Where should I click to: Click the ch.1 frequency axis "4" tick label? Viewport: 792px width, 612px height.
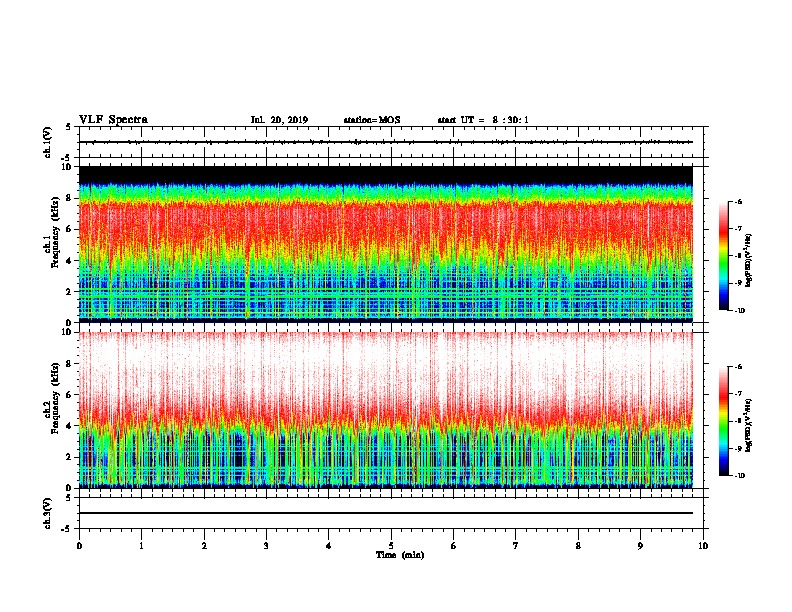click(69, 261)
